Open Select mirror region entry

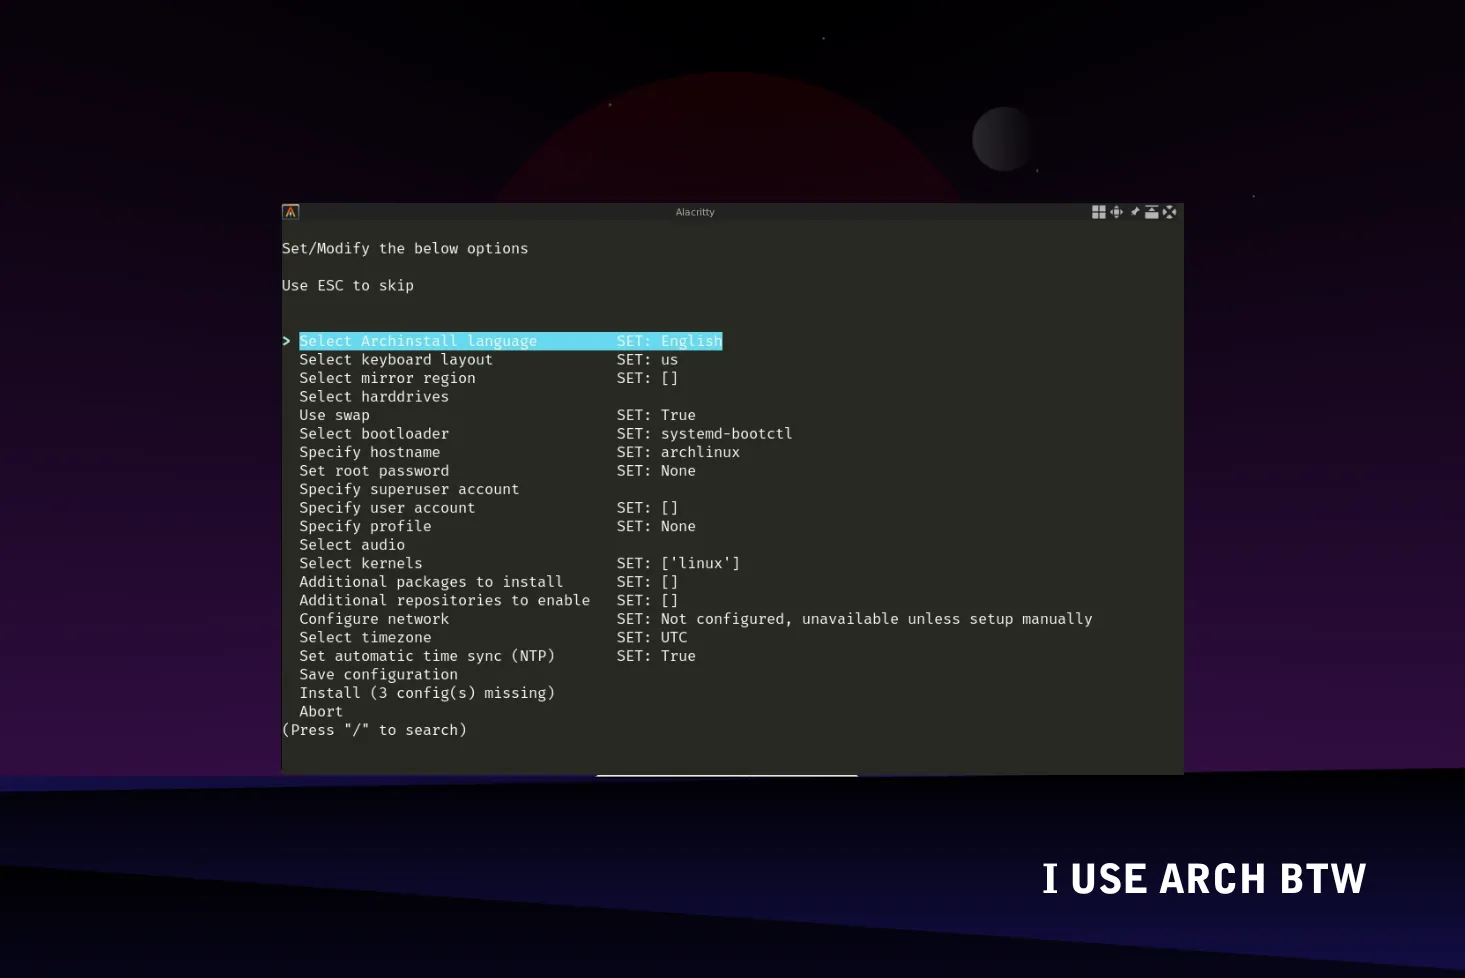(x=387, y=378)
